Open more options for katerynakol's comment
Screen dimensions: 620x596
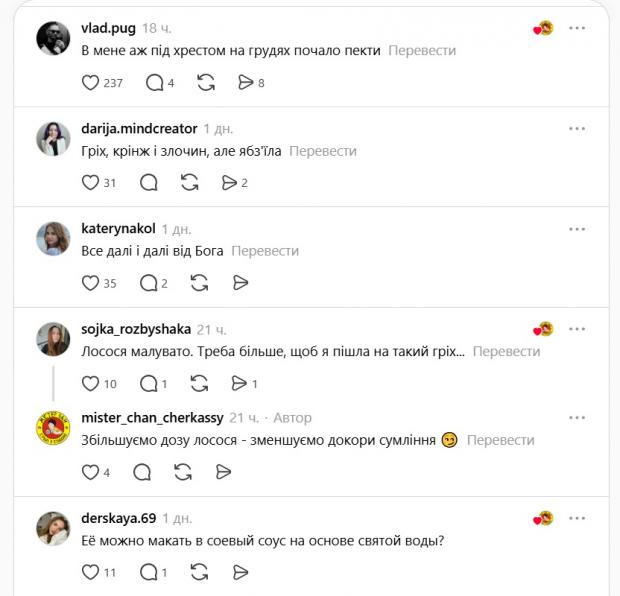pos(577,229)
